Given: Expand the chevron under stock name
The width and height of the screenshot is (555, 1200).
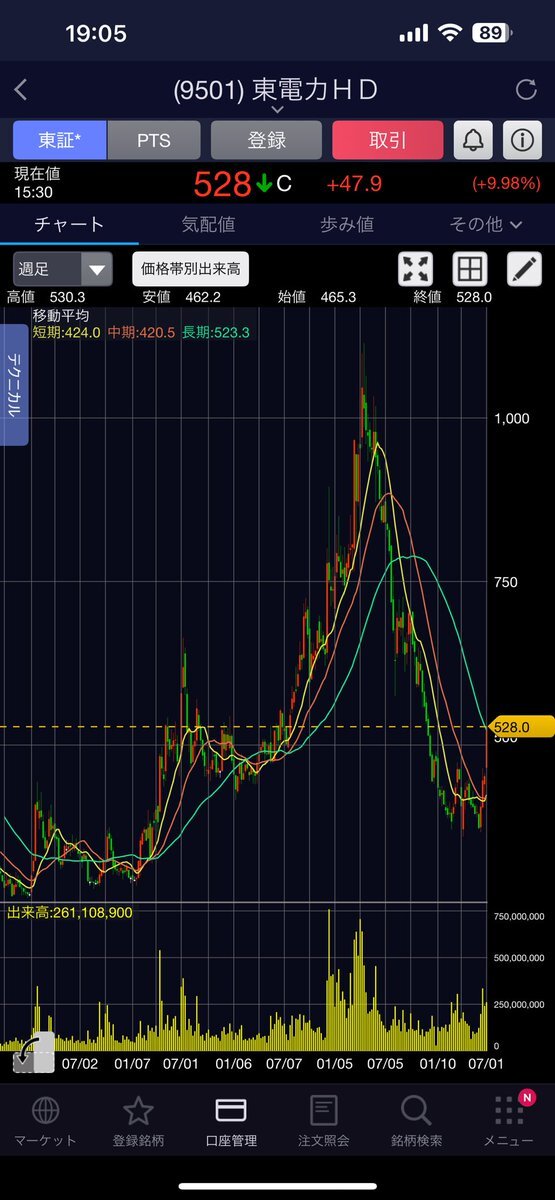Looking at the screenshot, I should [277, 110].
